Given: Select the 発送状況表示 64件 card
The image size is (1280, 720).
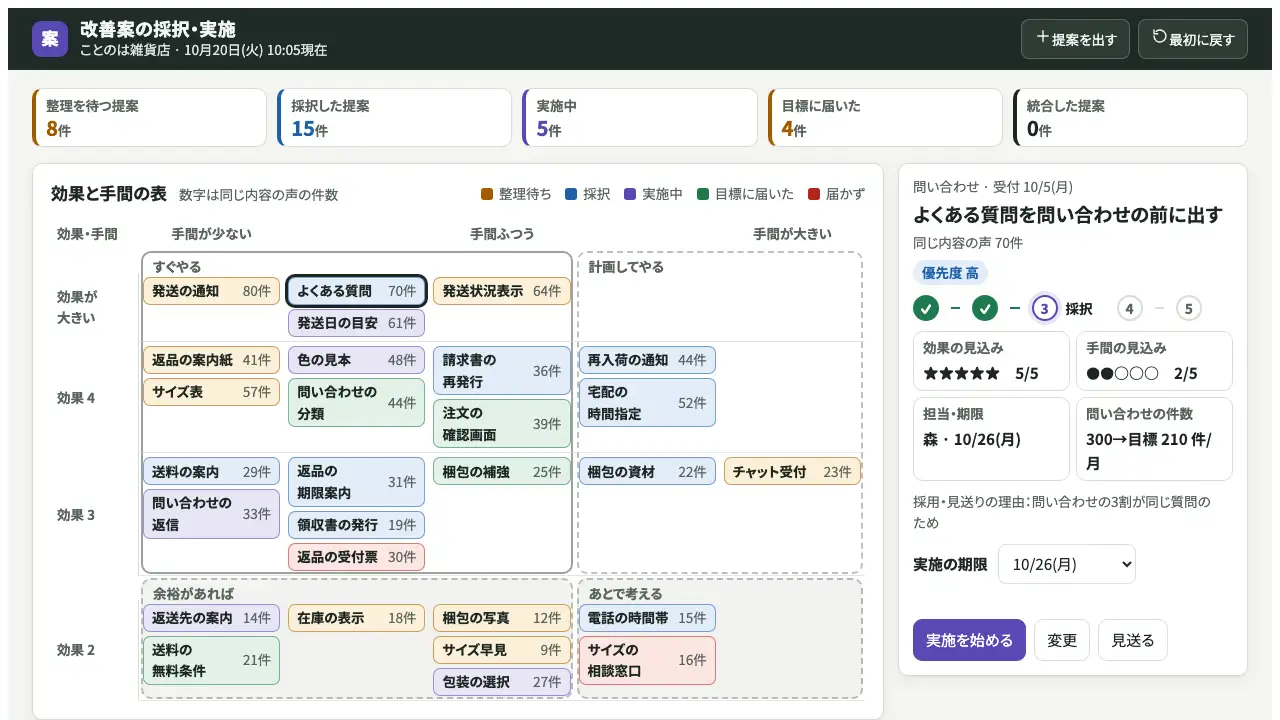Looking at the screenshot, I should [x=502, y=291].
